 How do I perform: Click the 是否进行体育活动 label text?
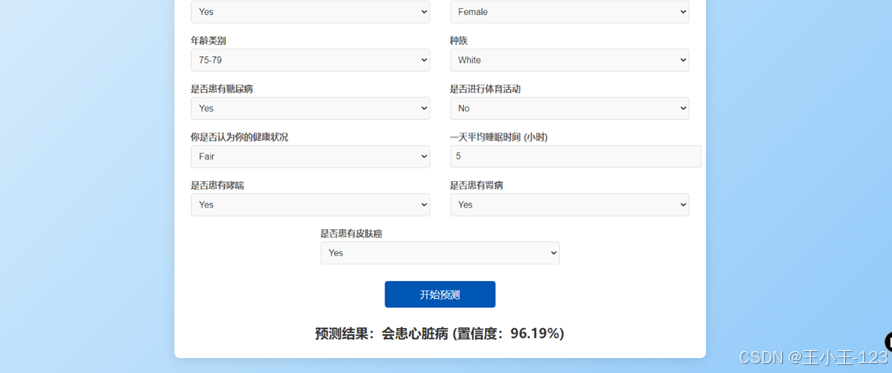click(x=485, y=89)
